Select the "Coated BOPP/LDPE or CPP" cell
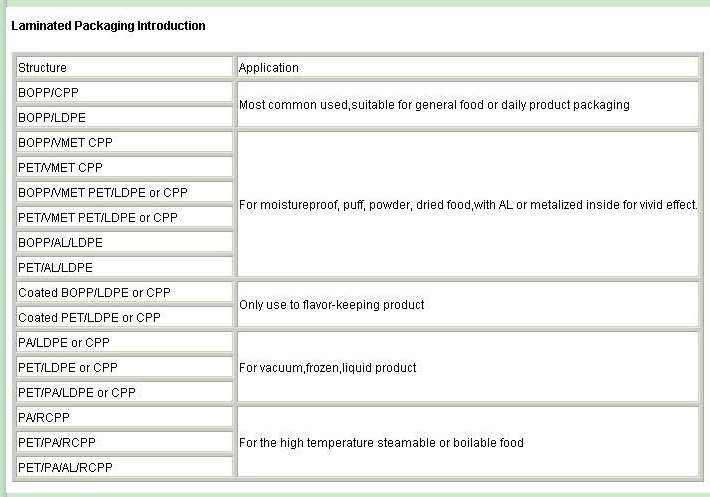 (124, 293)
